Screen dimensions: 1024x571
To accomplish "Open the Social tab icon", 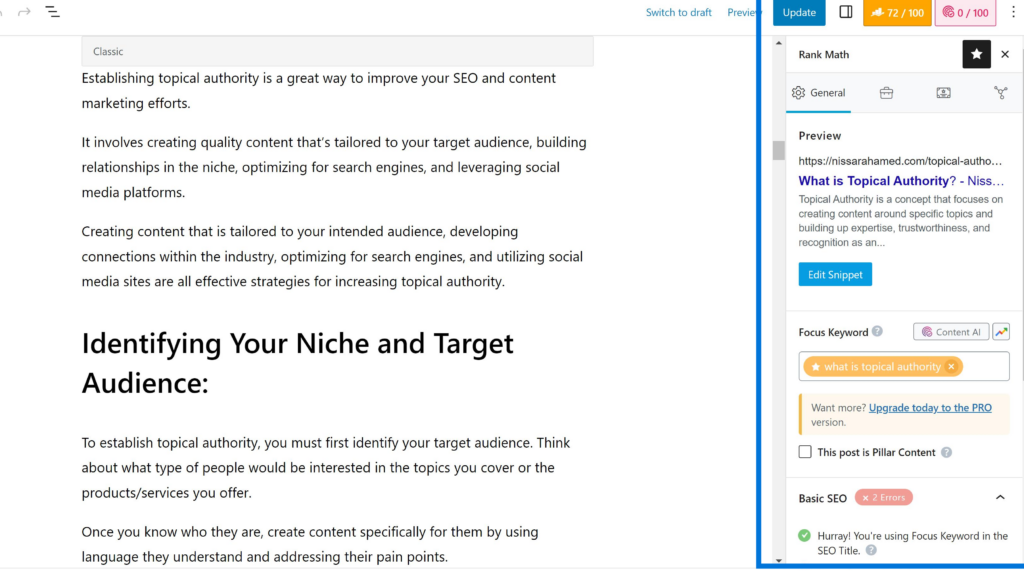I will click(x=1000, y=93).
